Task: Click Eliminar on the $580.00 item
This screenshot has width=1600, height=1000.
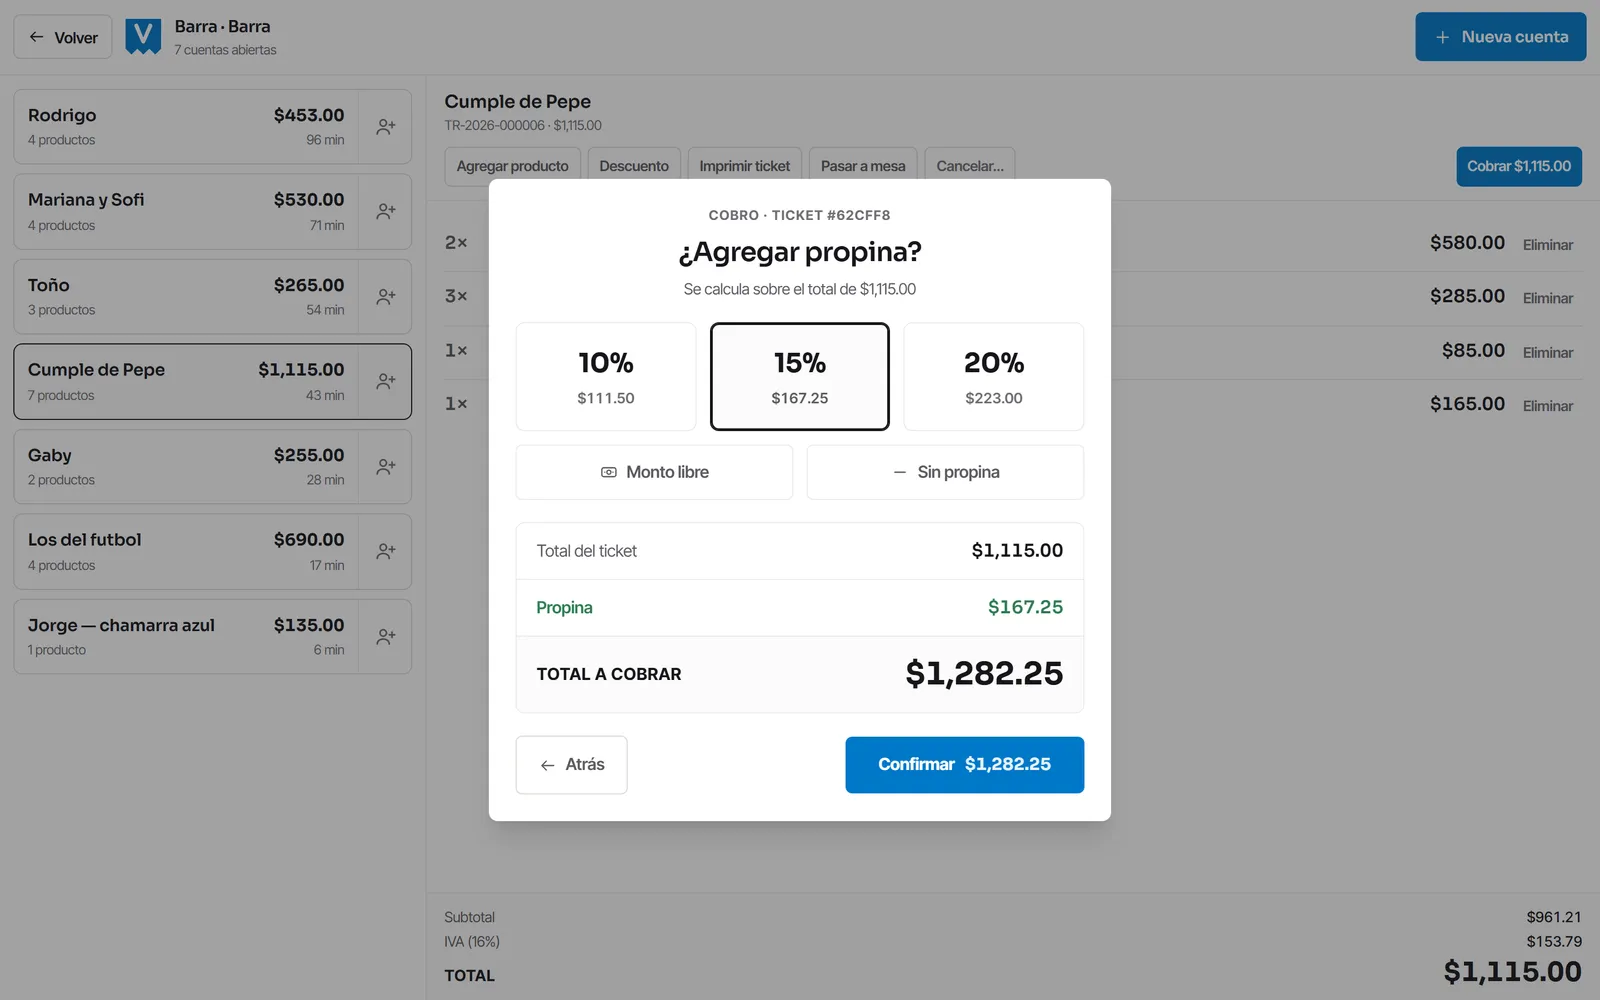Action: click(1548, 245)
